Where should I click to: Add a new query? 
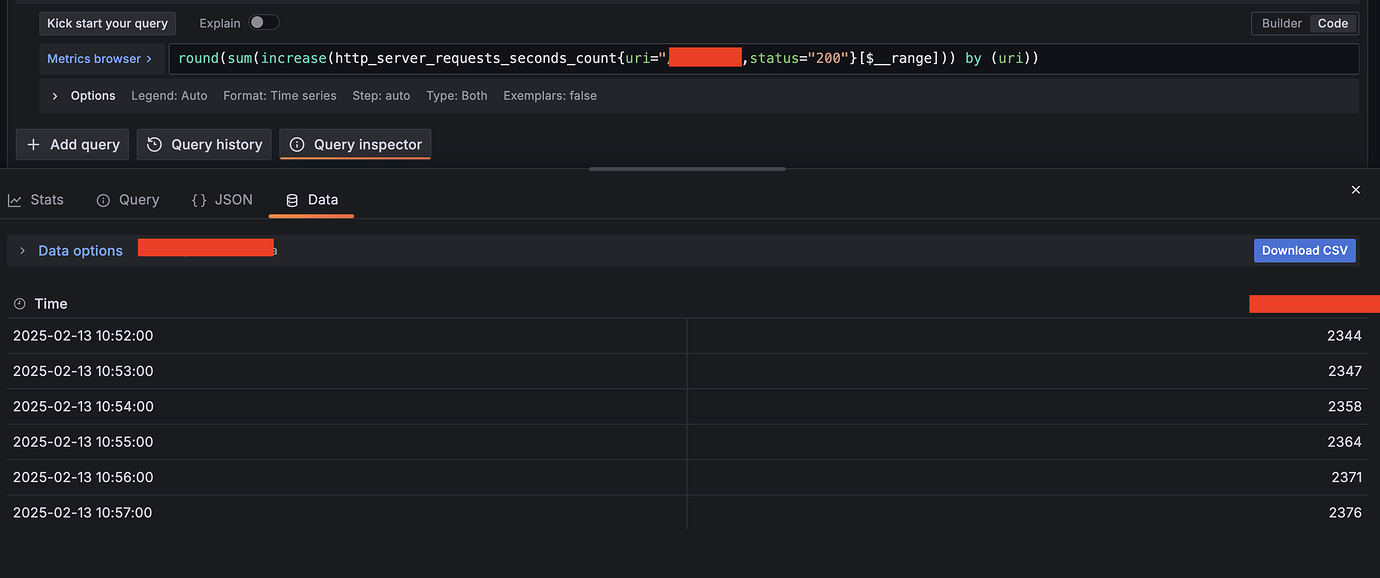coord(71,144)
